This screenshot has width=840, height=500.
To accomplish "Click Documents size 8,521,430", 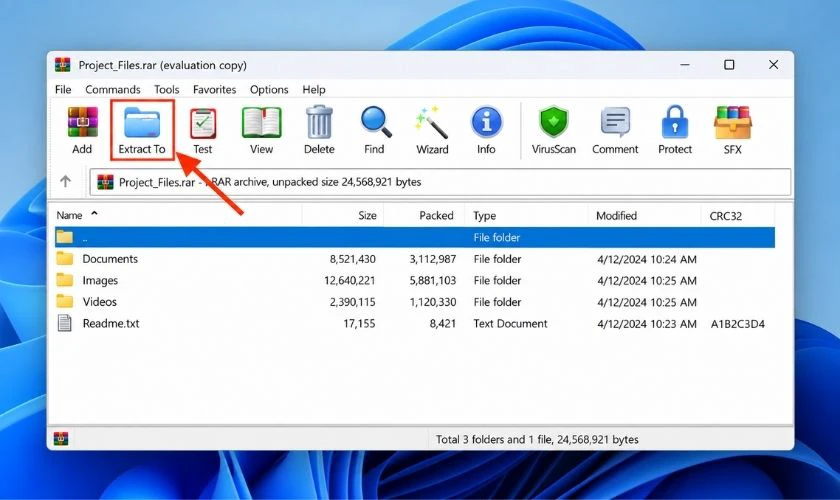I will [352, 259].
